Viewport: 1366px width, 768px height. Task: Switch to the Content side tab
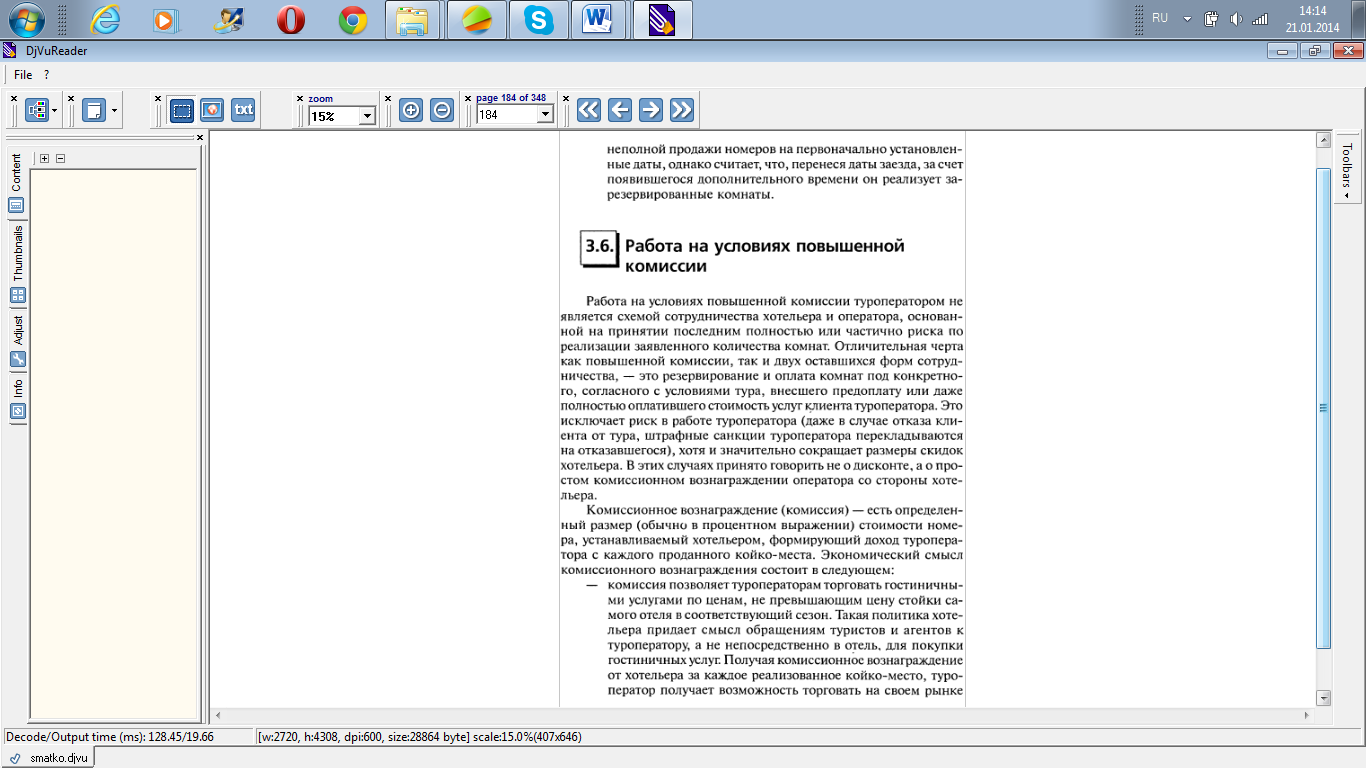pos(17,183)
